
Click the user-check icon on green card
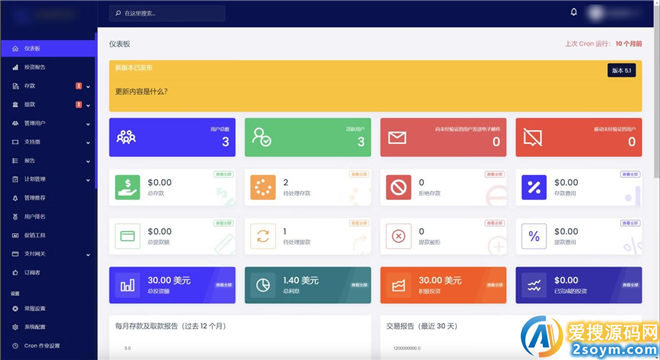(262, 137)
